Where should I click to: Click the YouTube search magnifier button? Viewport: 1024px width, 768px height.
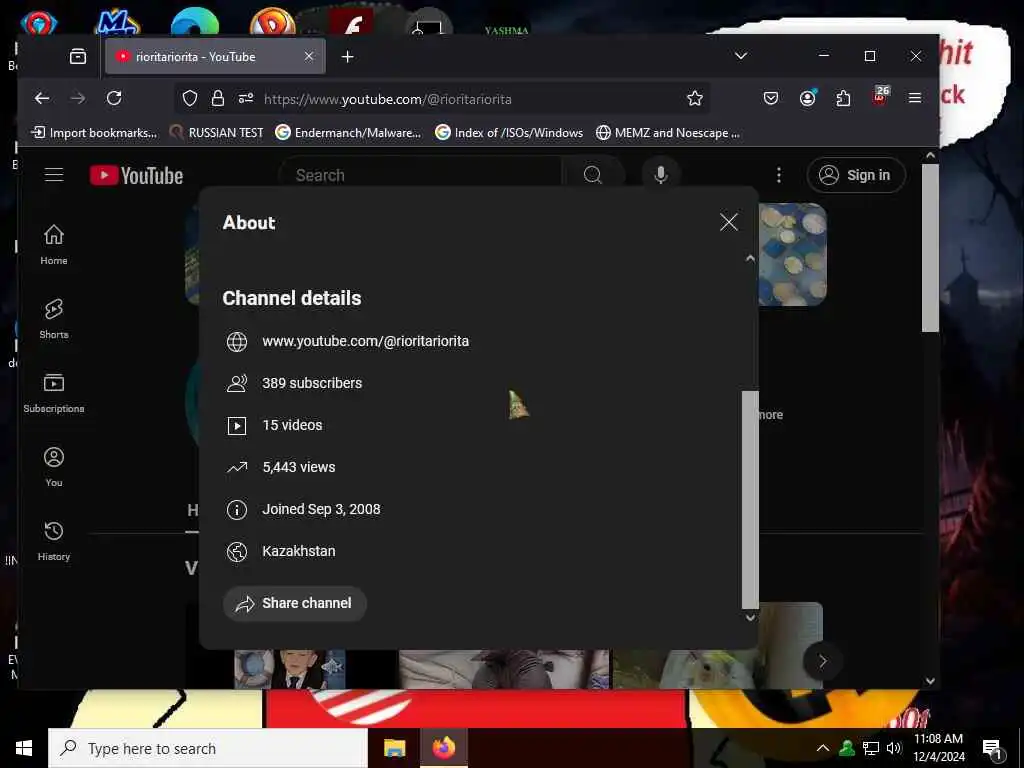(x=592, y=175)
